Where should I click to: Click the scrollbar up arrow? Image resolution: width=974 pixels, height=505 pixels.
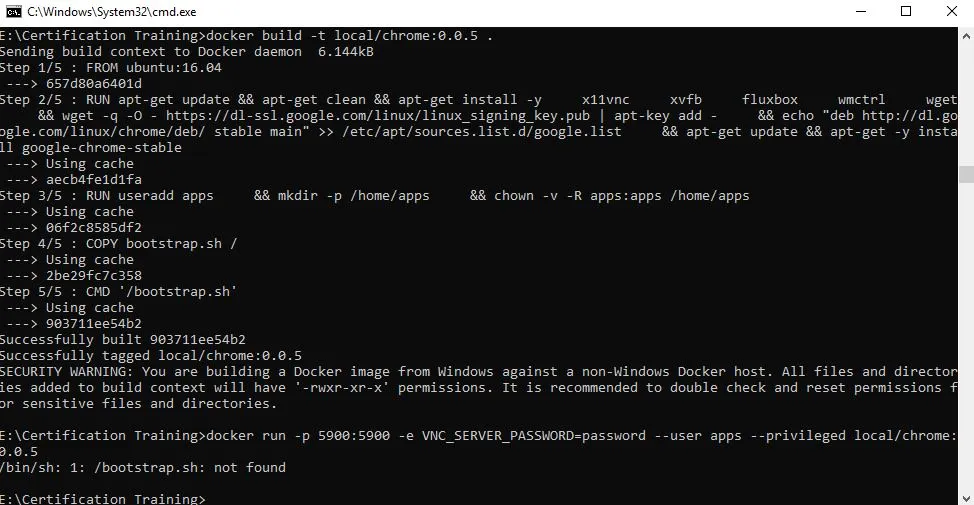[x=966, y=35]
